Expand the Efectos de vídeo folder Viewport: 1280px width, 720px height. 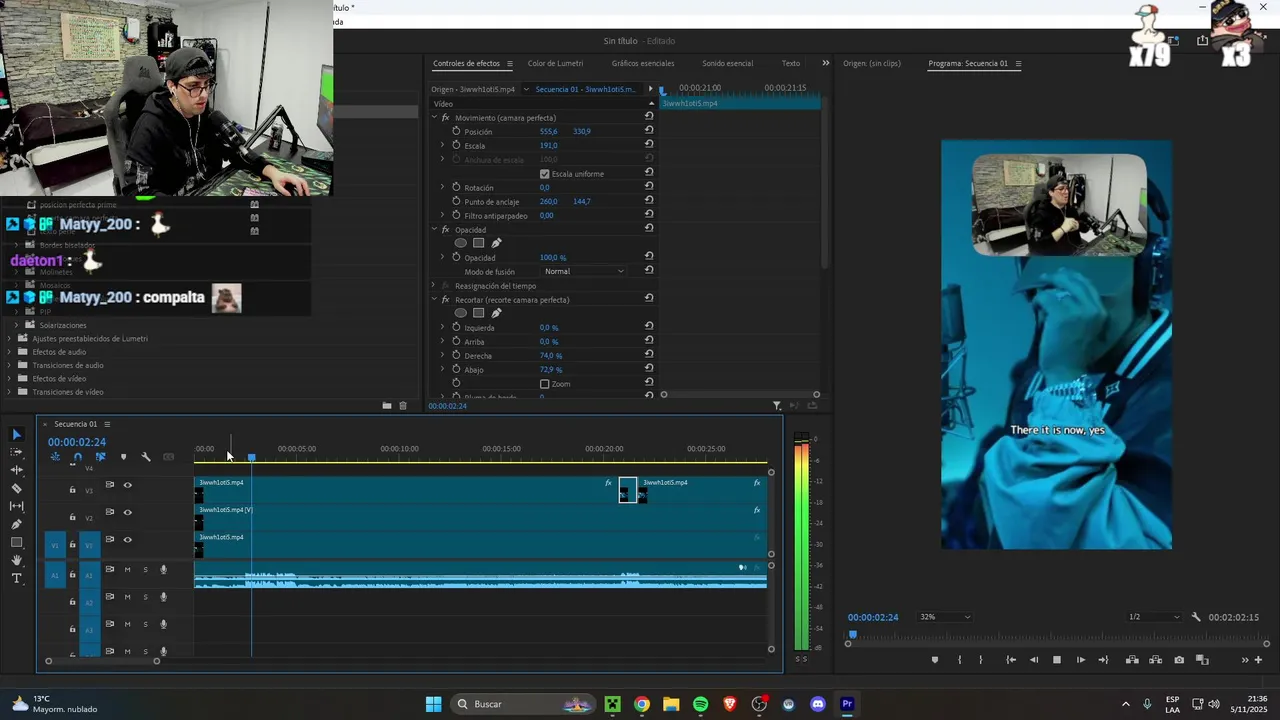click(x=10, y=379)
